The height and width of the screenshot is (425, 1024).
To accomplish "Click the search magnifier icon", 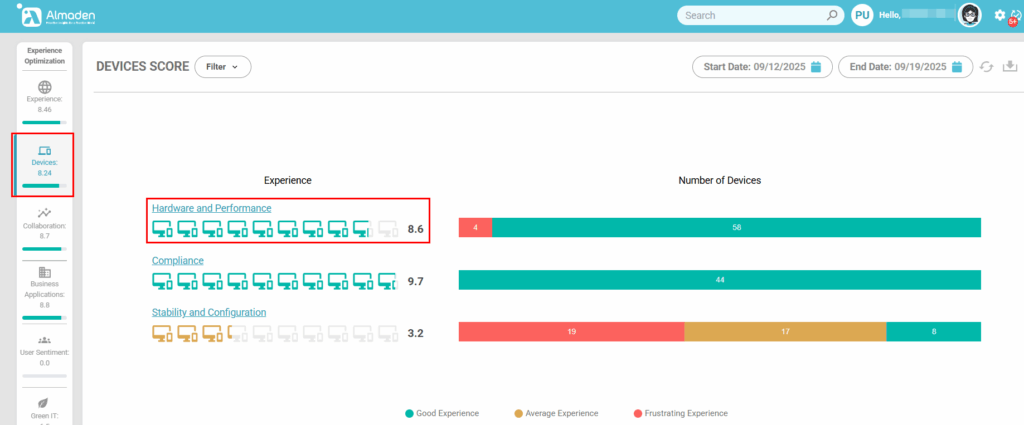I will point(832,15).
